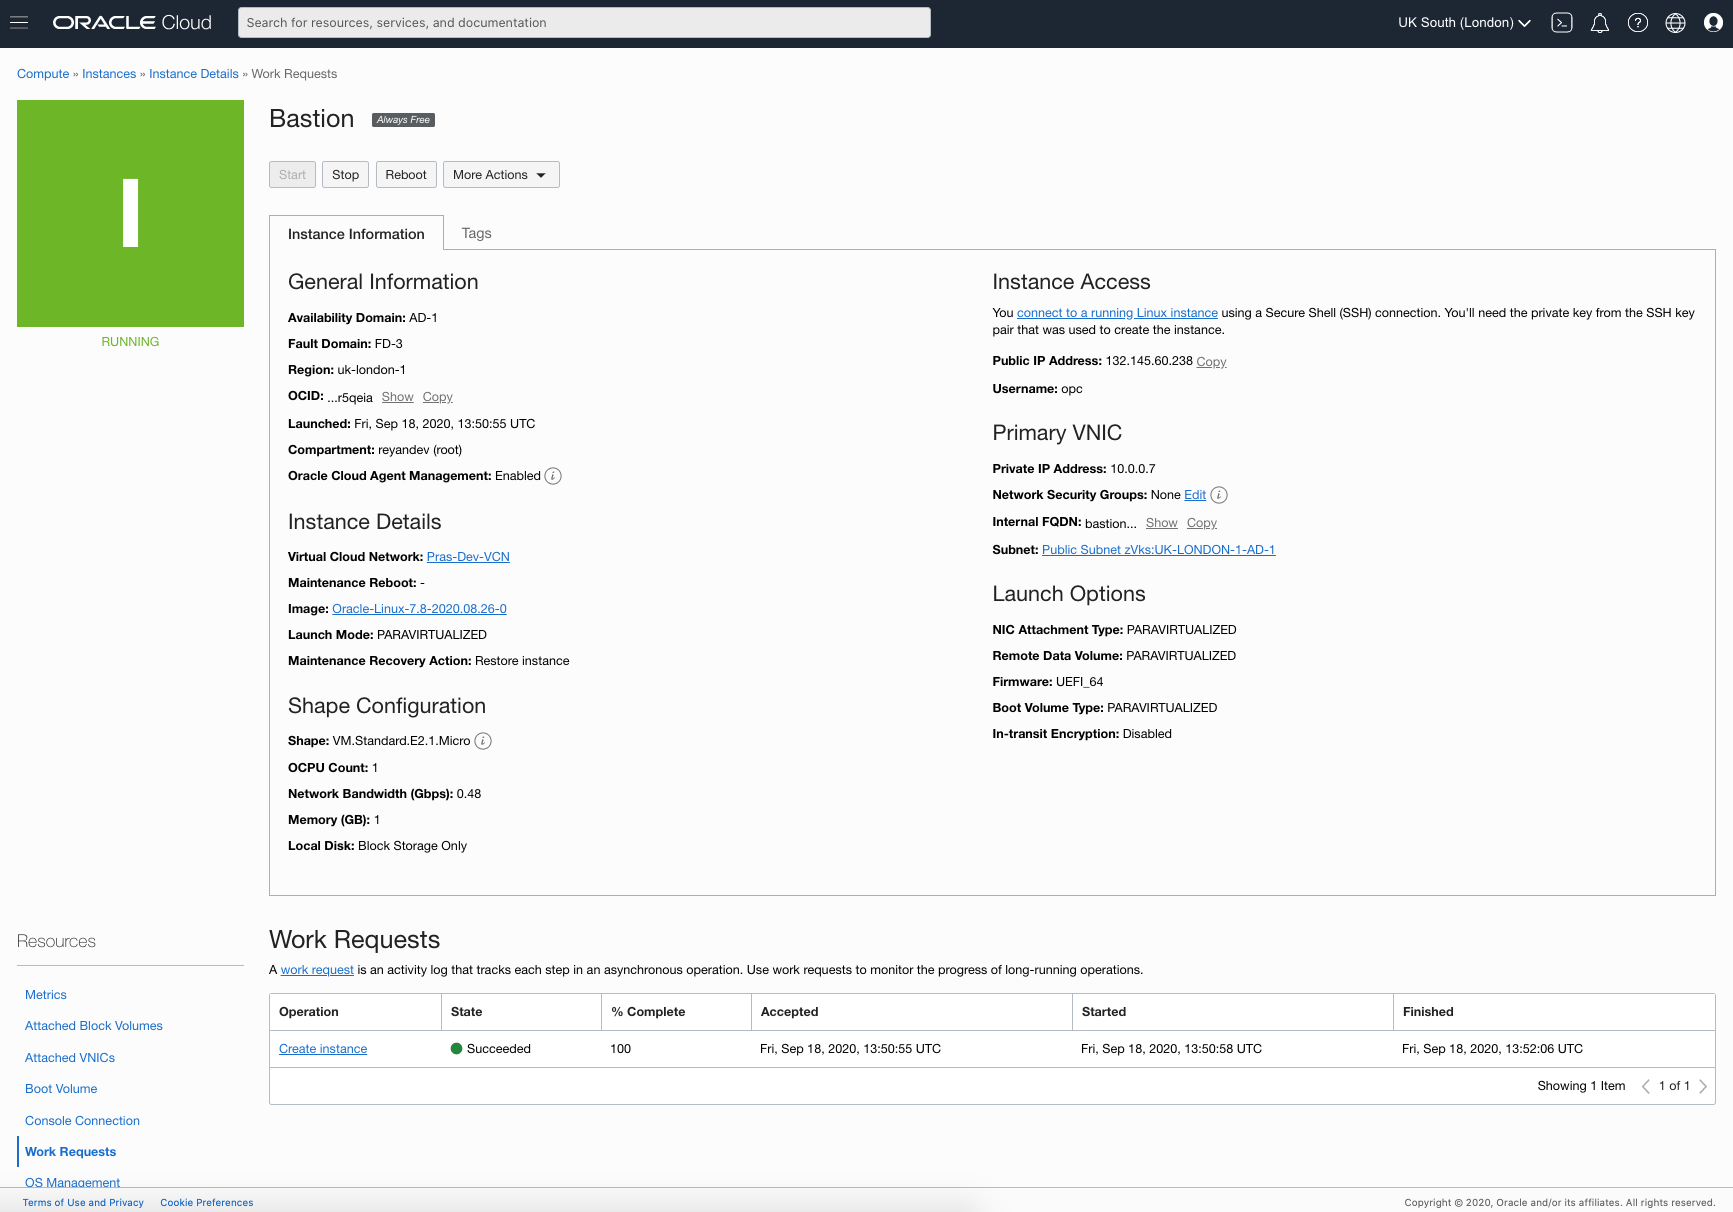Screen dimensions: 1733x1212
Task: Open the language globe menu
Action: 1676,23
